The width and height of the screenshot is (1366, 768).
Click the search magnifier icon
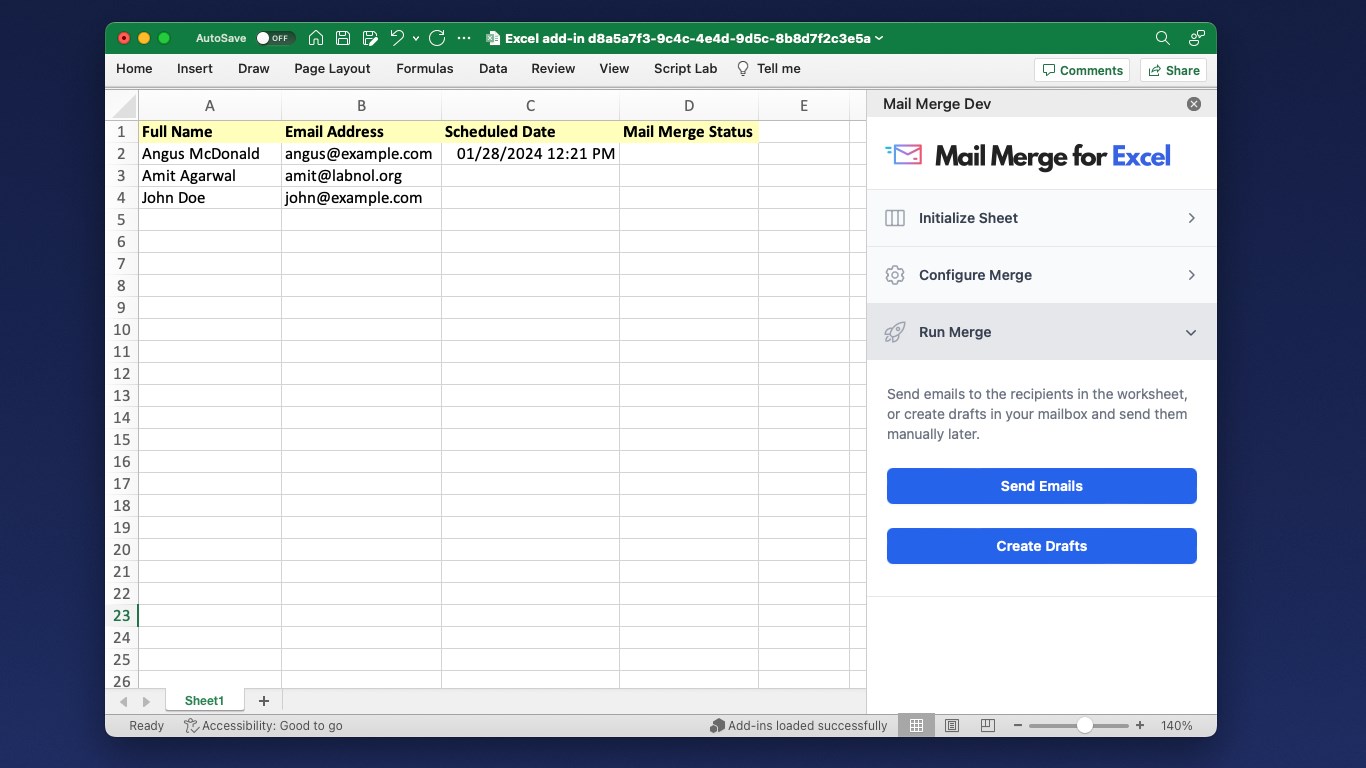[1162, 38]
